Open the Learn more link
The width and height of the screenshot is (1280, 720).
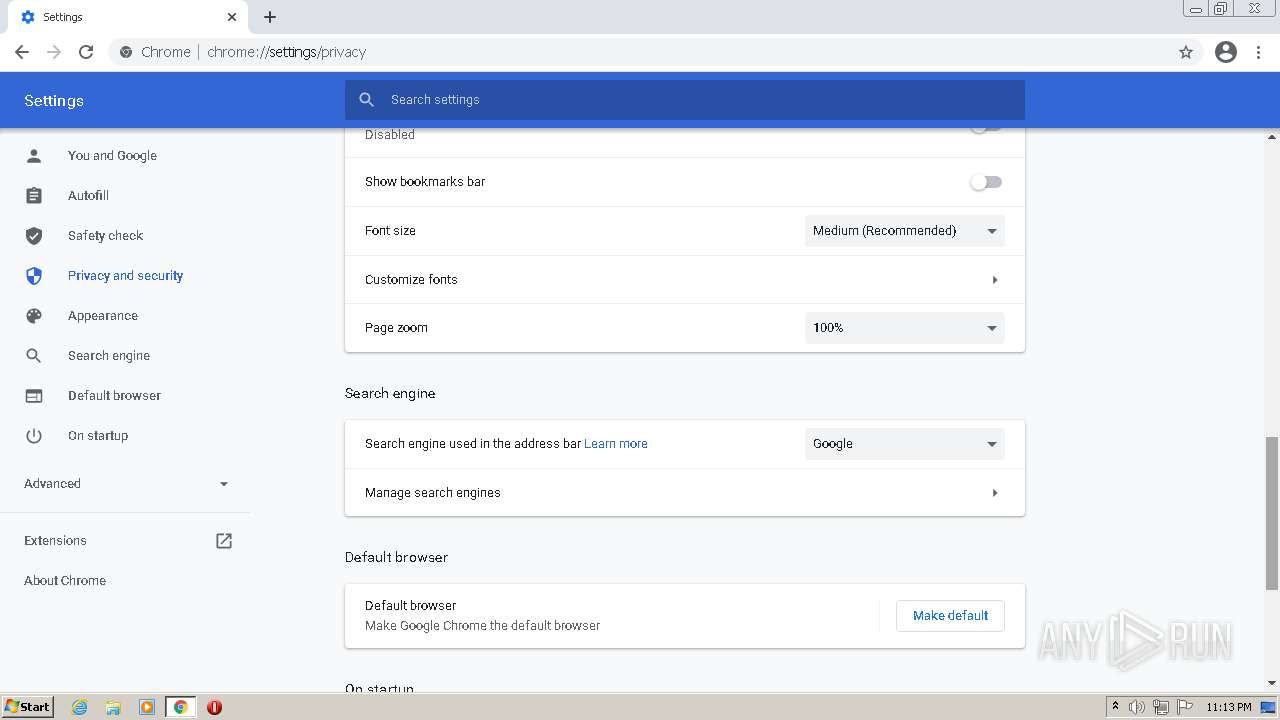pos(616,444)
